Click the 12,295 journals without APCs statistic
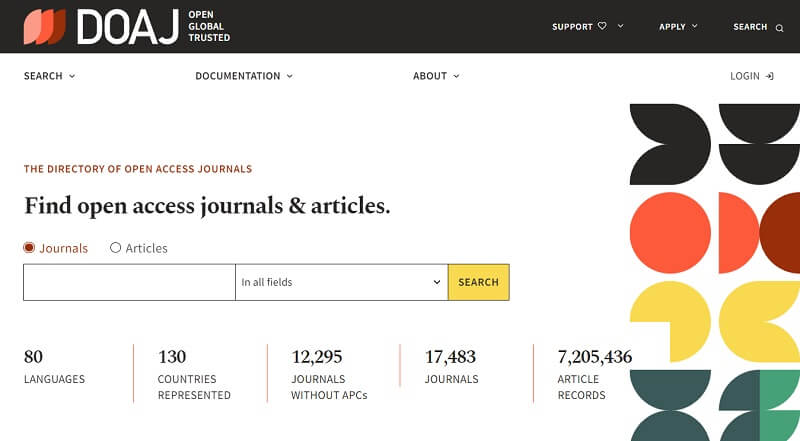Viewport: 800px width, 441px height. pyautogui.click(x=329, y=374)
